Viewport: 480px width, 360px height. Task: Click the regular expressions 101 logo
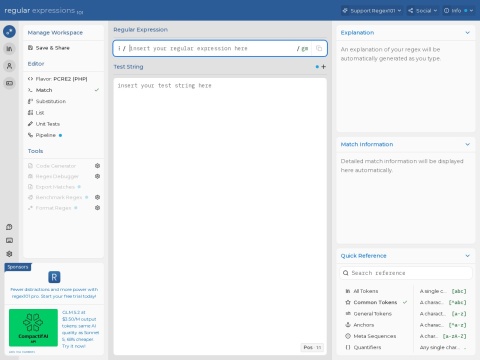coord(44,11)
